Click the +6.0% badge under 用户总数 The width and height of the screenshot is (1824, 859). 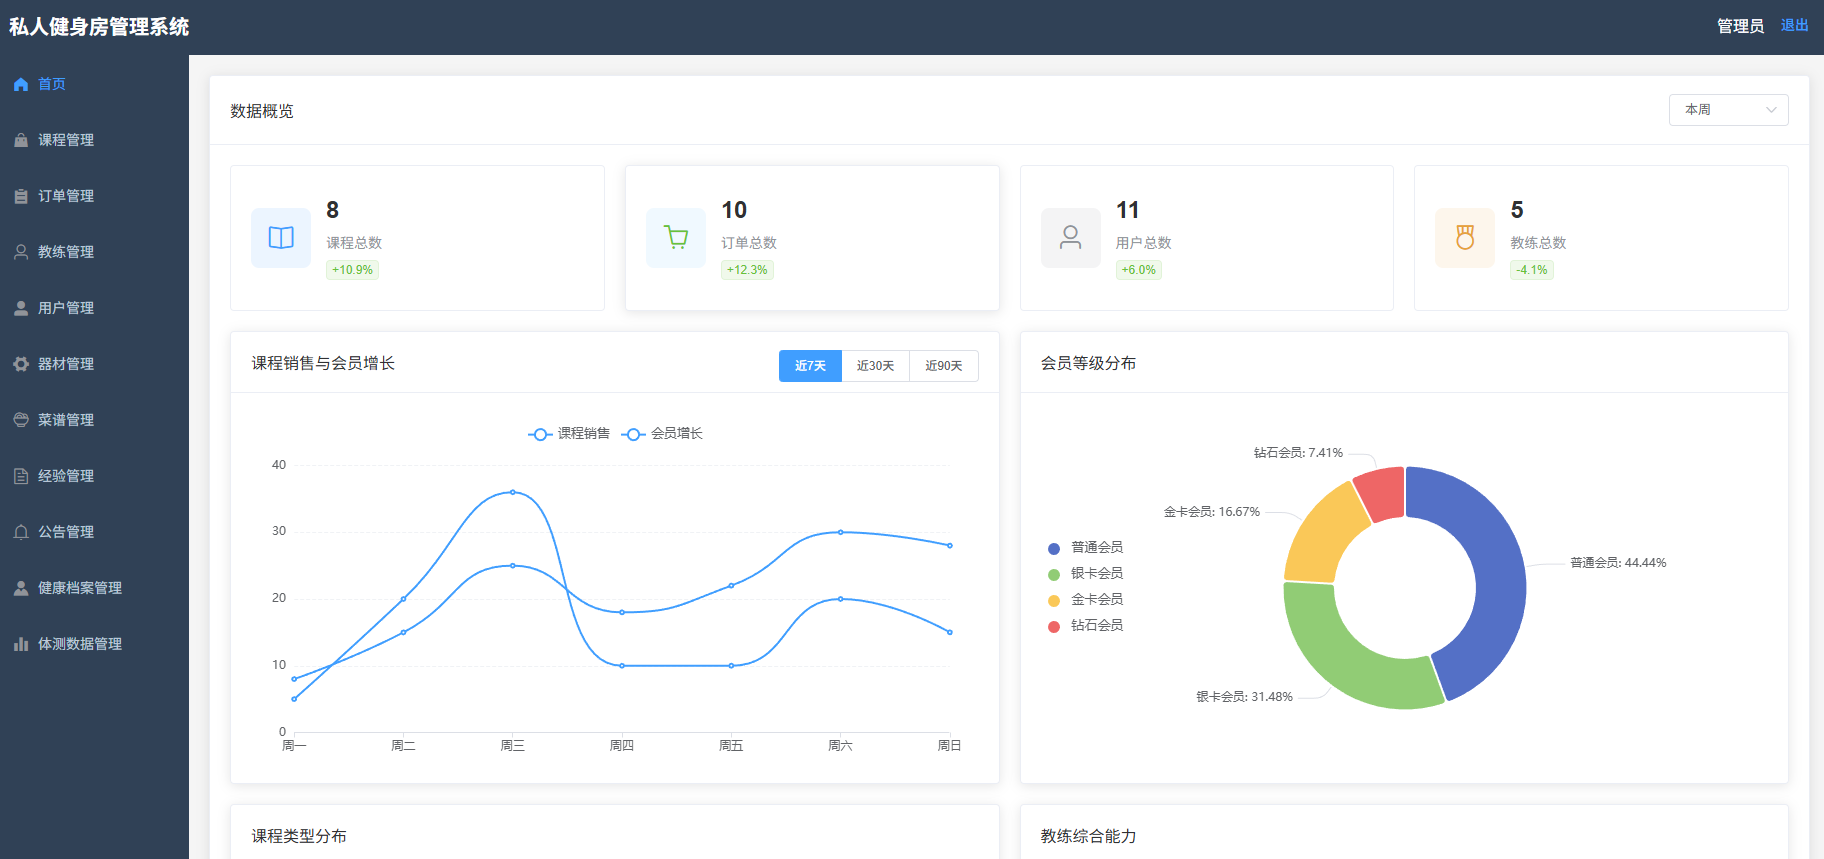pyautogui.click(x=1138, y=270)
